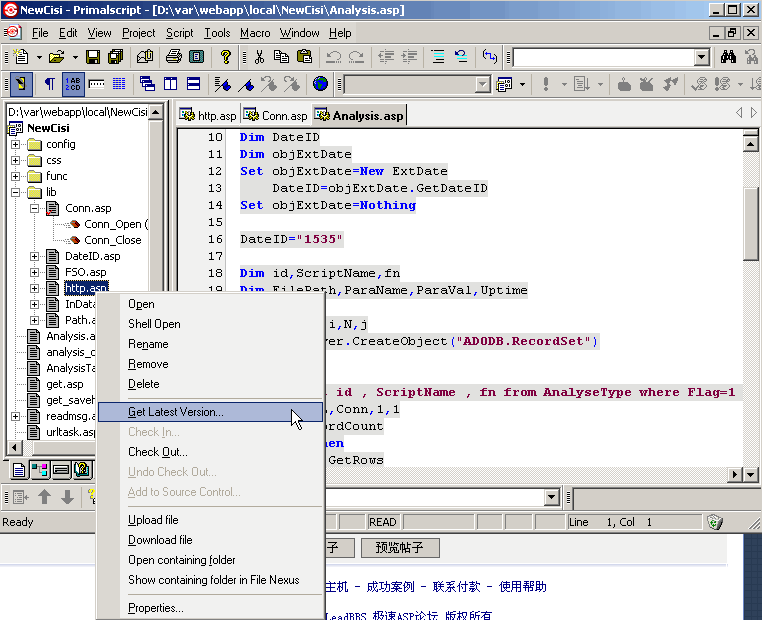Select Upload file in context menu
The image size is (762, 620).
pos(210,520)
